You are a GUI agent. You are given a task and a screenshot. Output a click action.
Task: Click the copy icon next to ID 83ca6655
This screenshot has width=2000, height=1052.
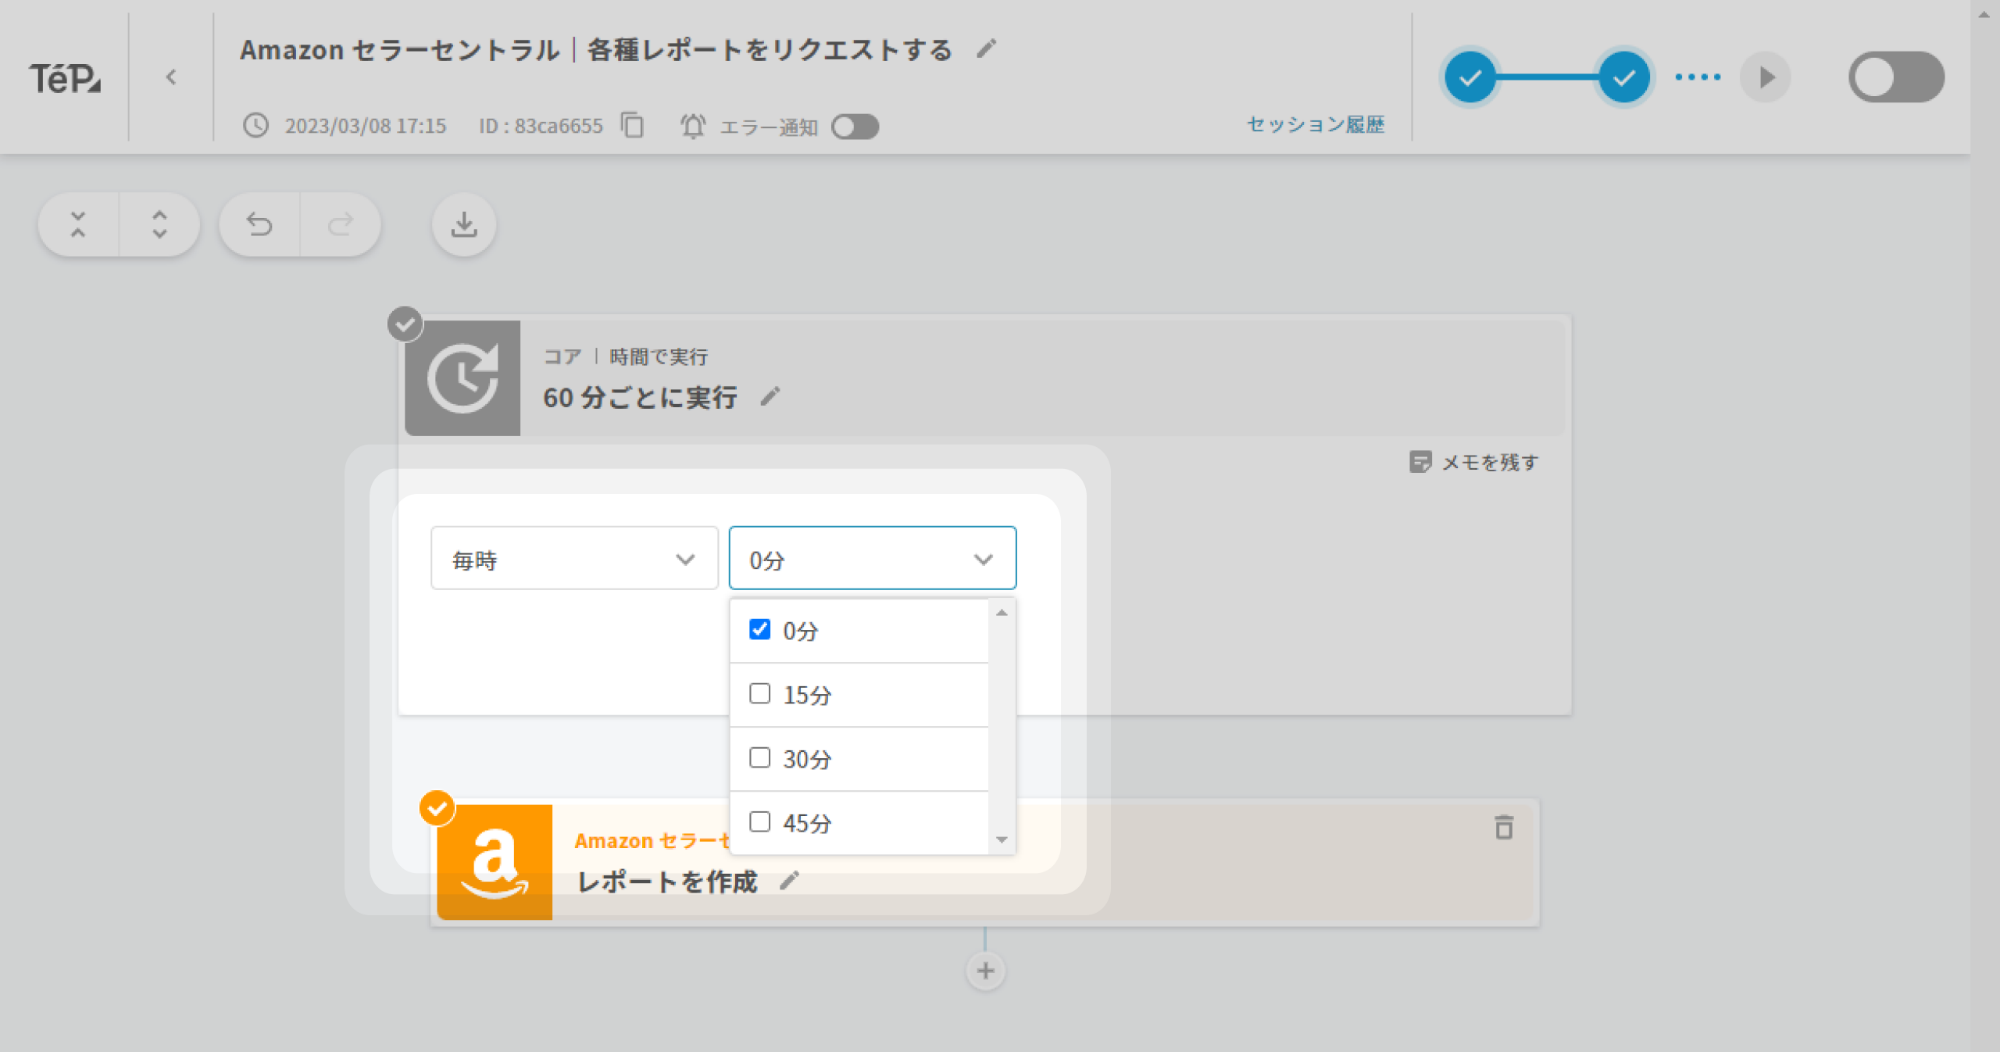631,126
